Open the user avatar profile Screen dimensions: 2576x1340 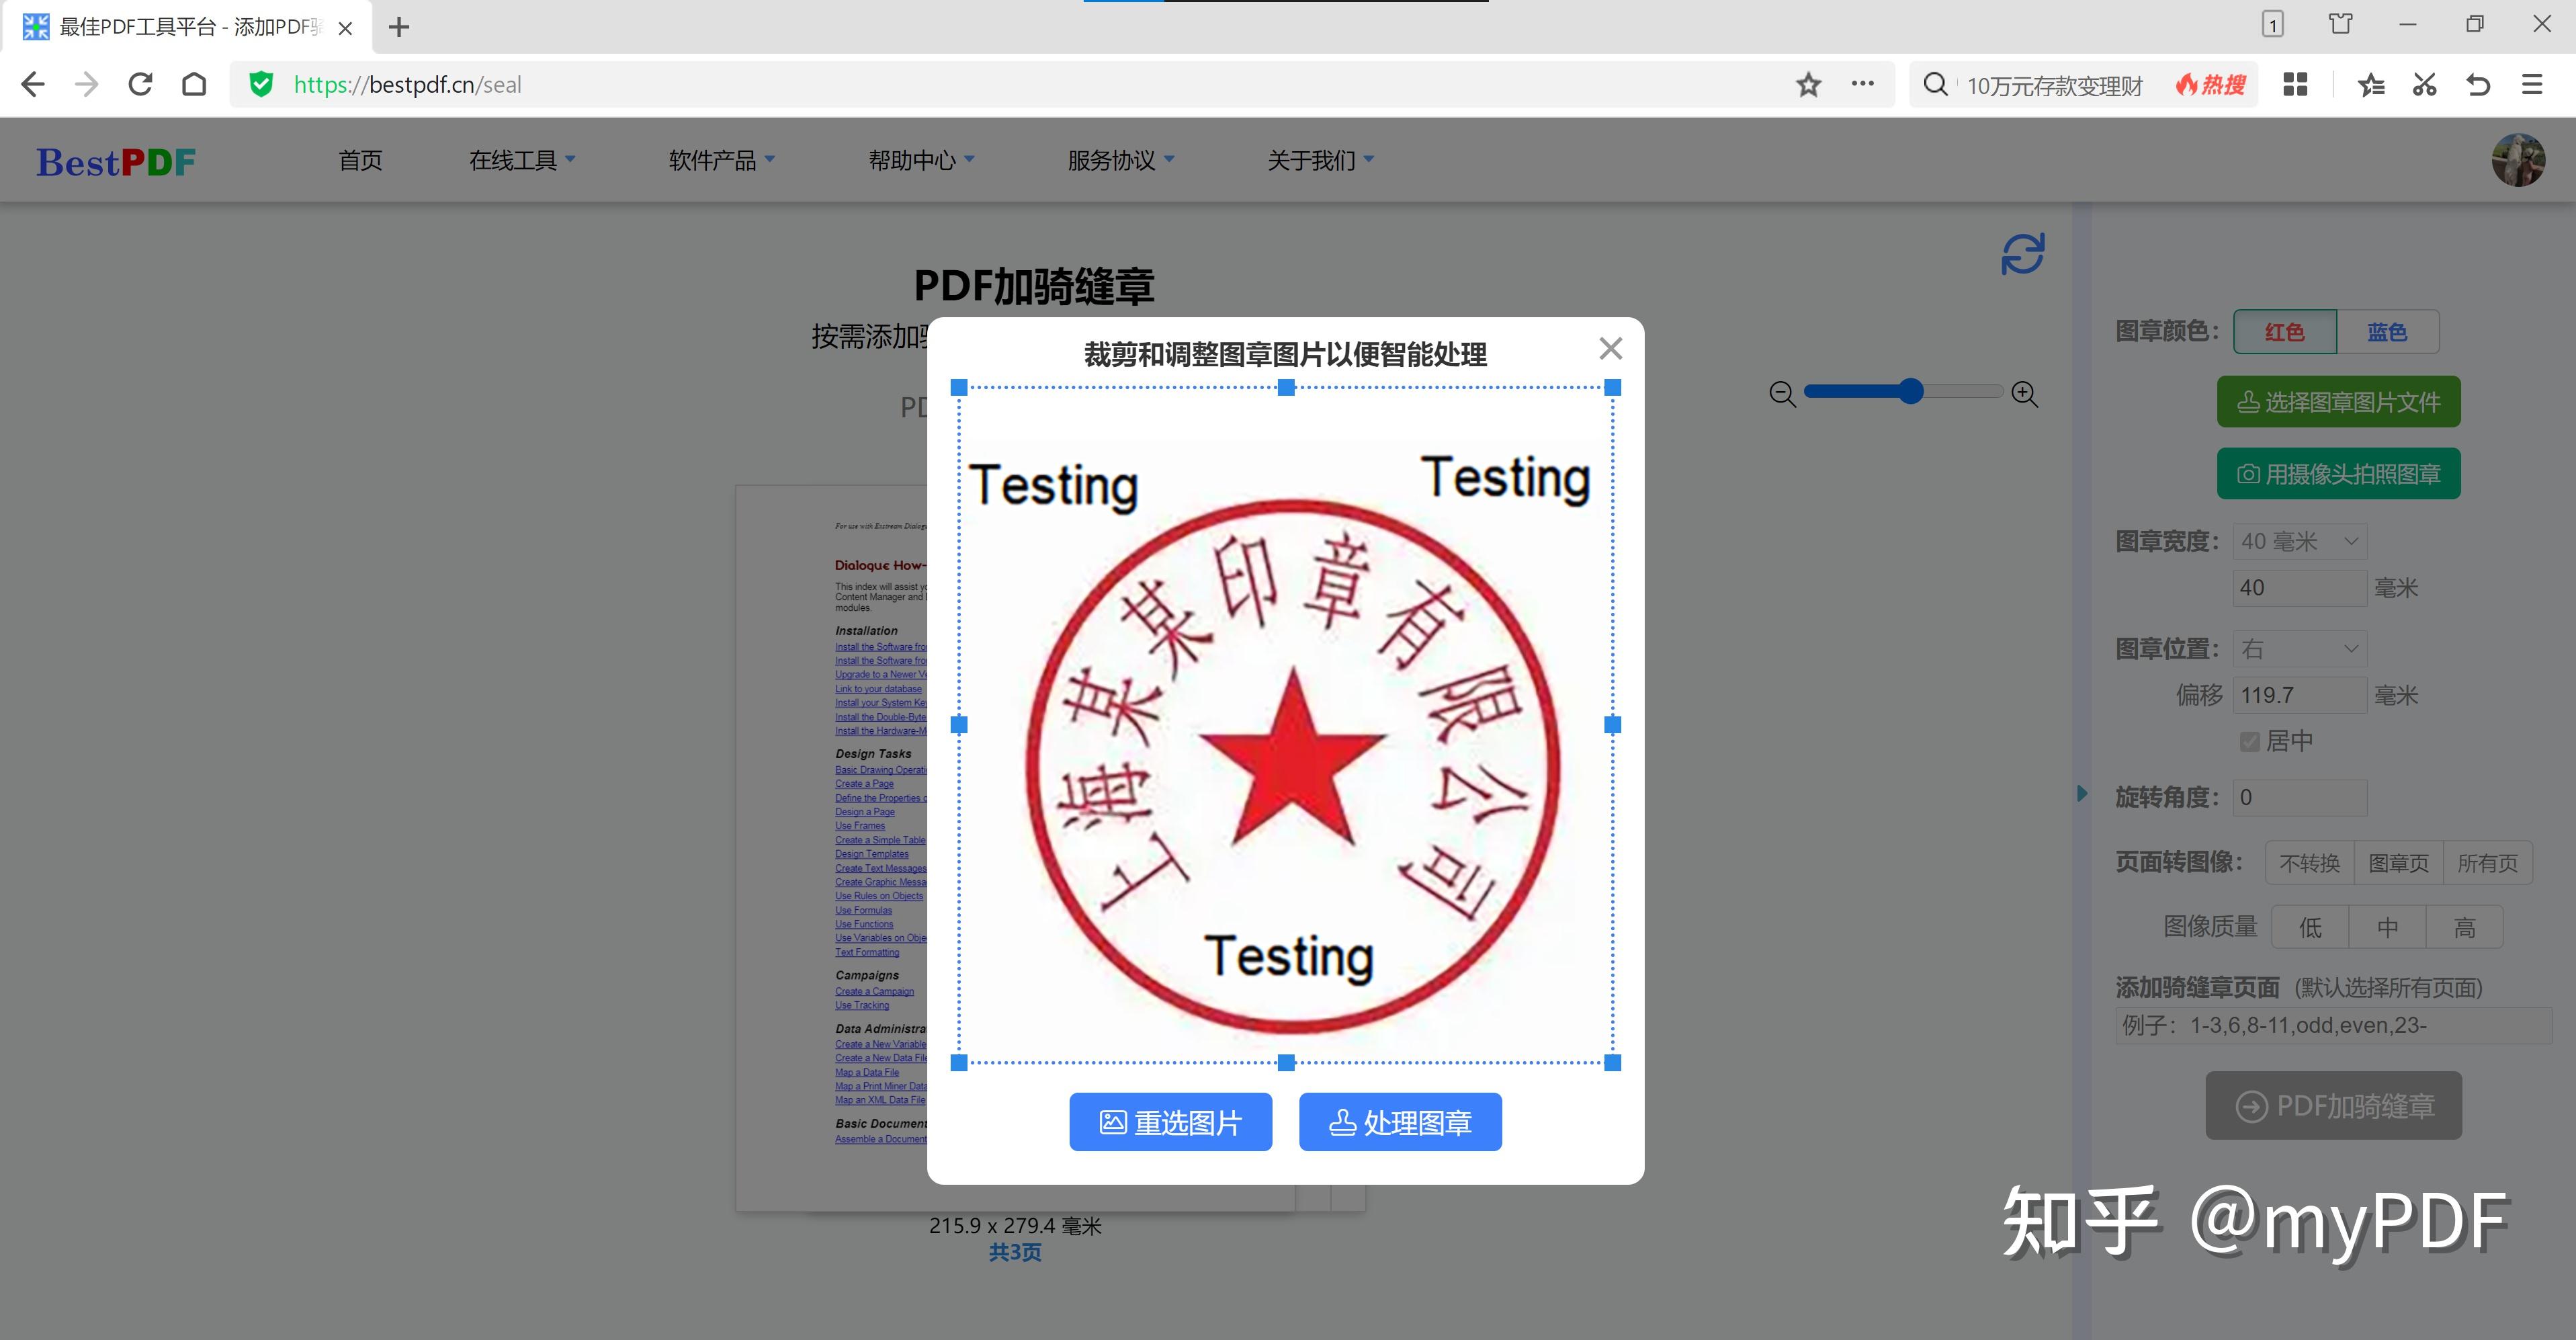tap(2518, 160)
